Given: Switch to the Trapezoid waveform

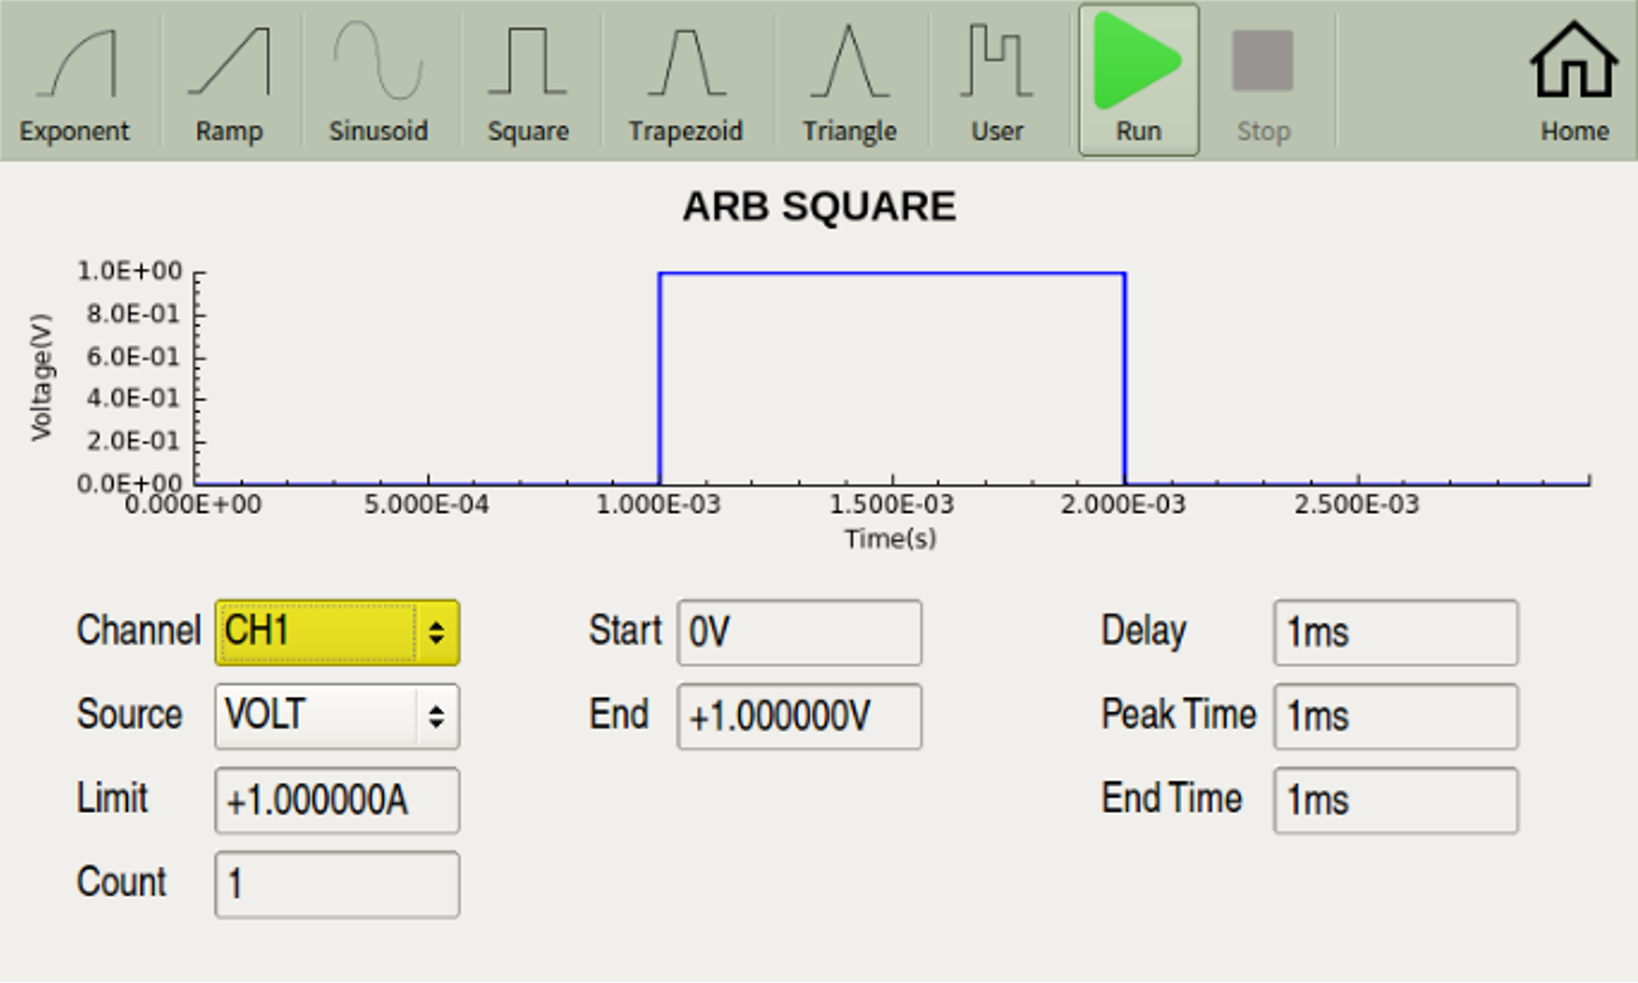Looking at the screenshot, I should (685, 82).
